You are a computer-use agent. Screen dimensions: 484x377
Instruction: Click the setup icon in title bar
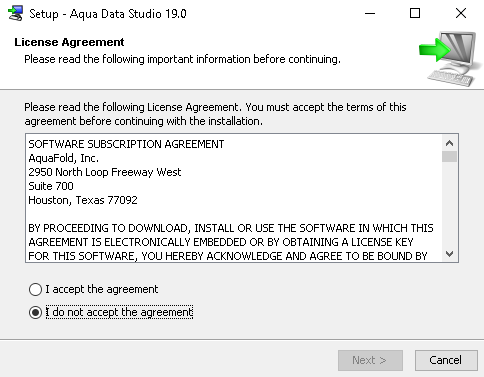(x=15, y=13)
